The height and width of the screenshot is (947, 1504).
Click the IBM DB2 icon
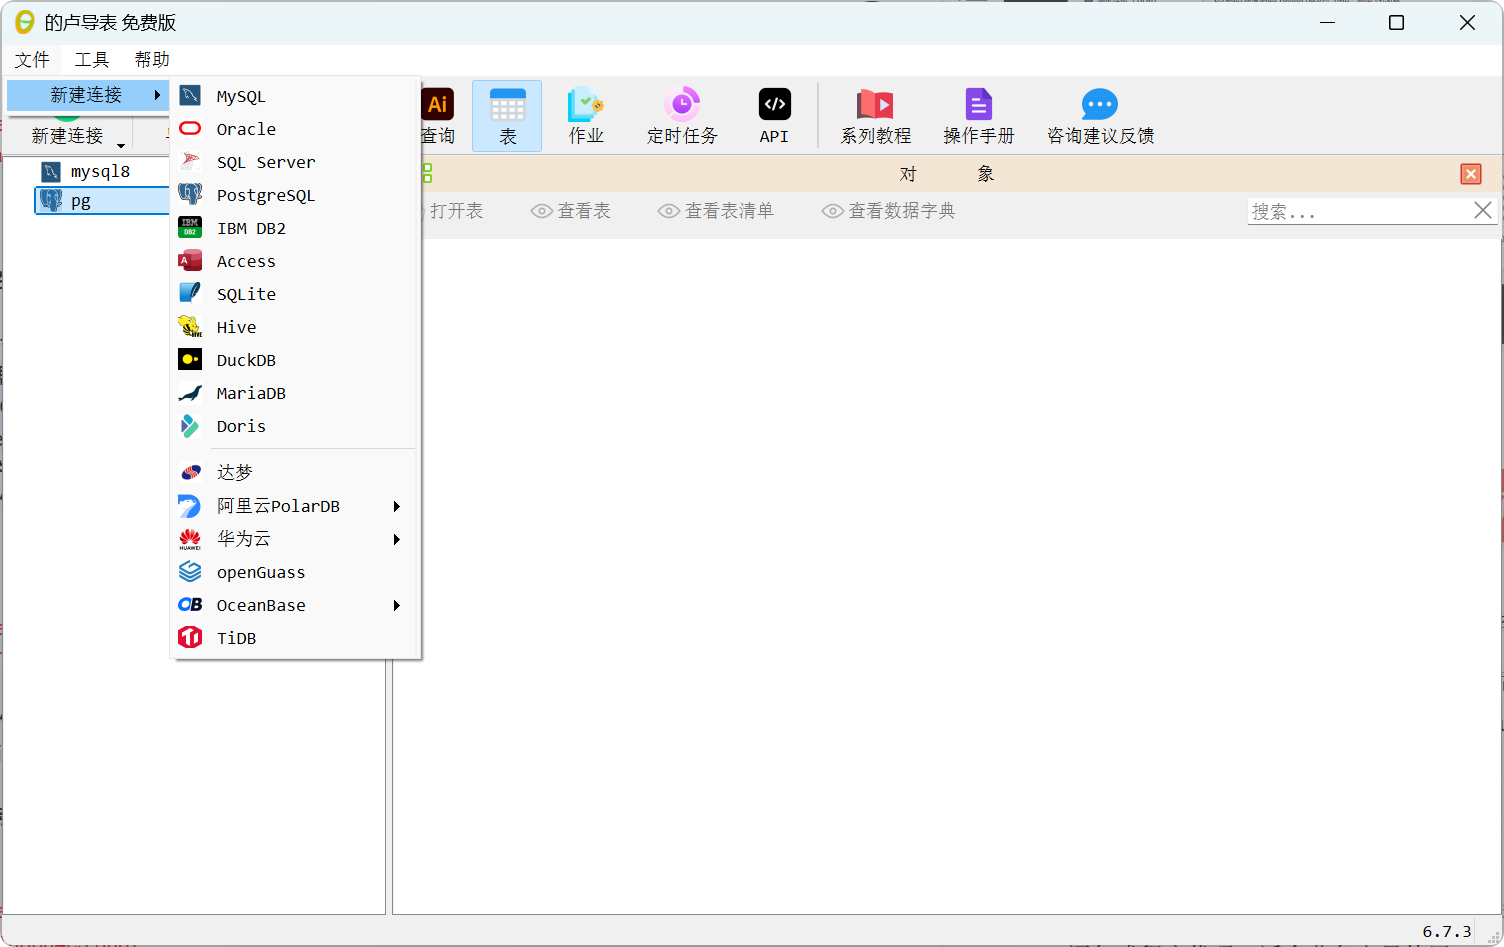[190, 227]
